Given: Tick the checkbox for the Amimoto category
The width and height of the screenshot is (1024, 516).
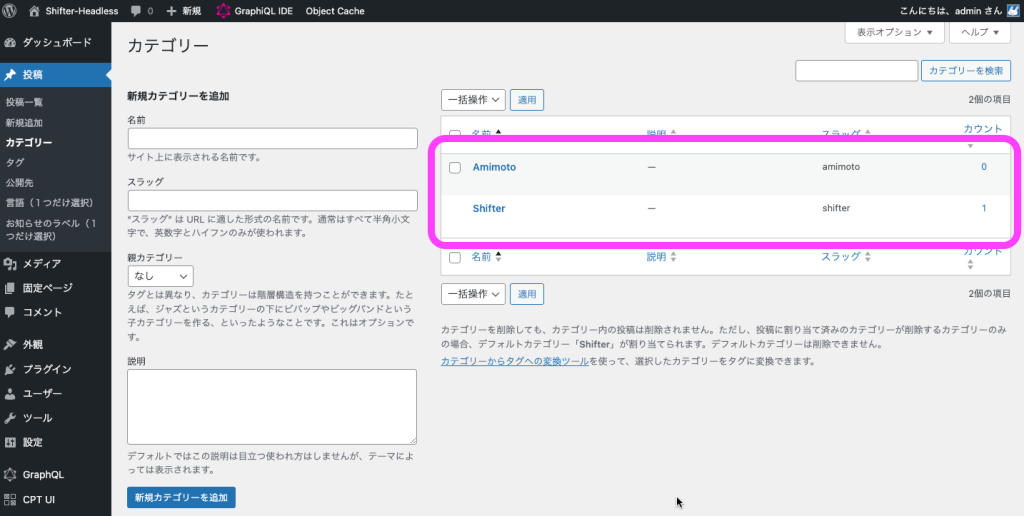Looking at the screenshot, I should tap(455, 168).
